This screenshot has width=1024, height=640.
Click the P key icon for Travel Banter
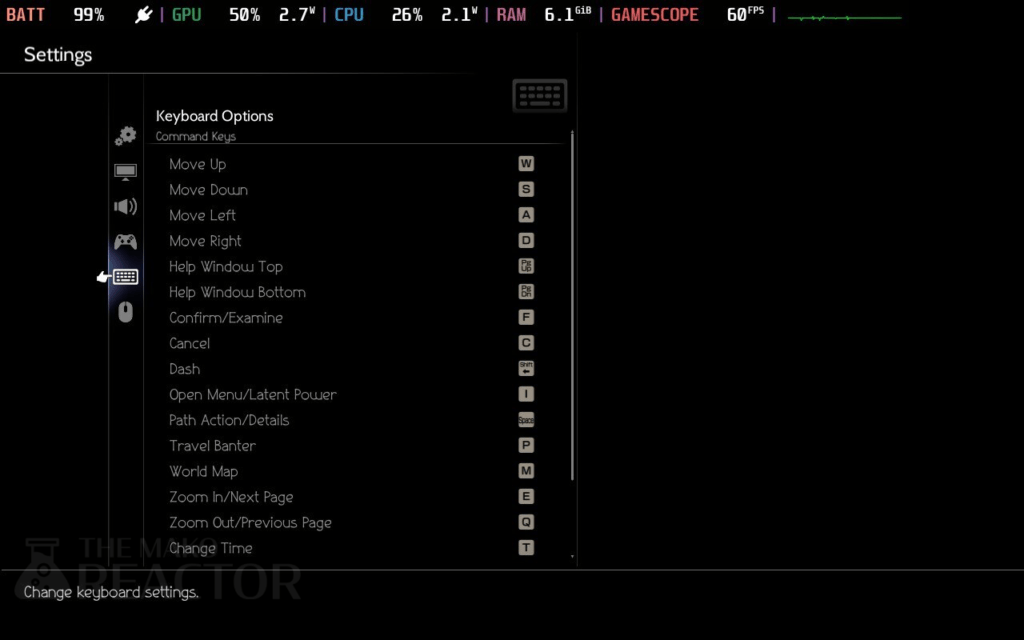tap(526, 445)
